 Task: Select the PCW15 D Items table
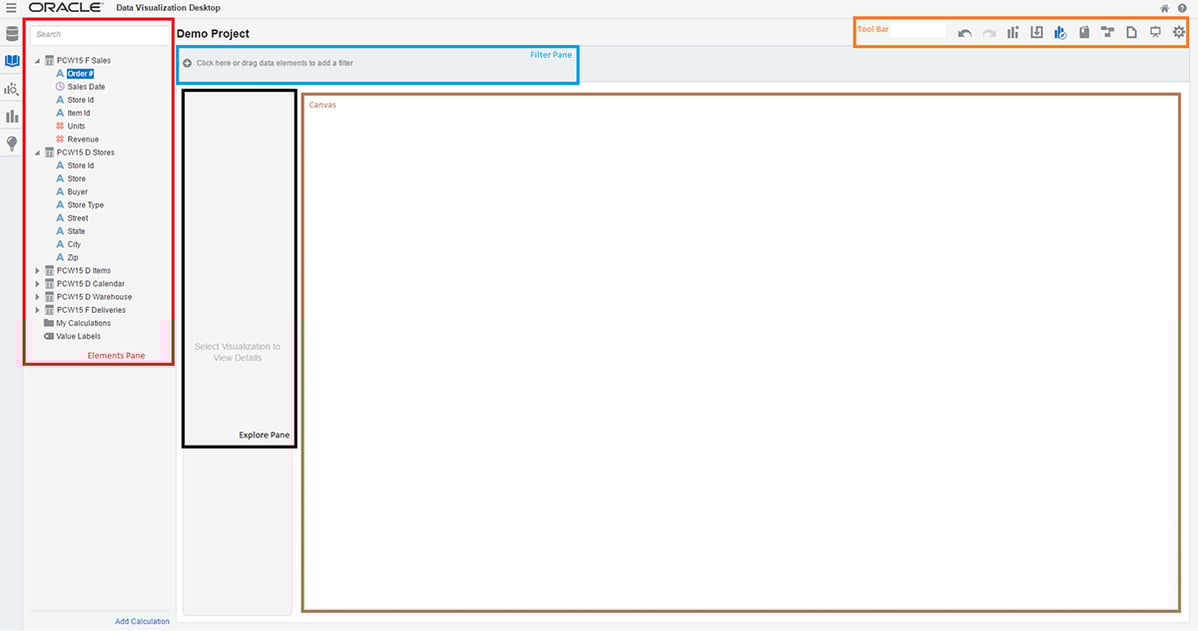pos(83,270)
